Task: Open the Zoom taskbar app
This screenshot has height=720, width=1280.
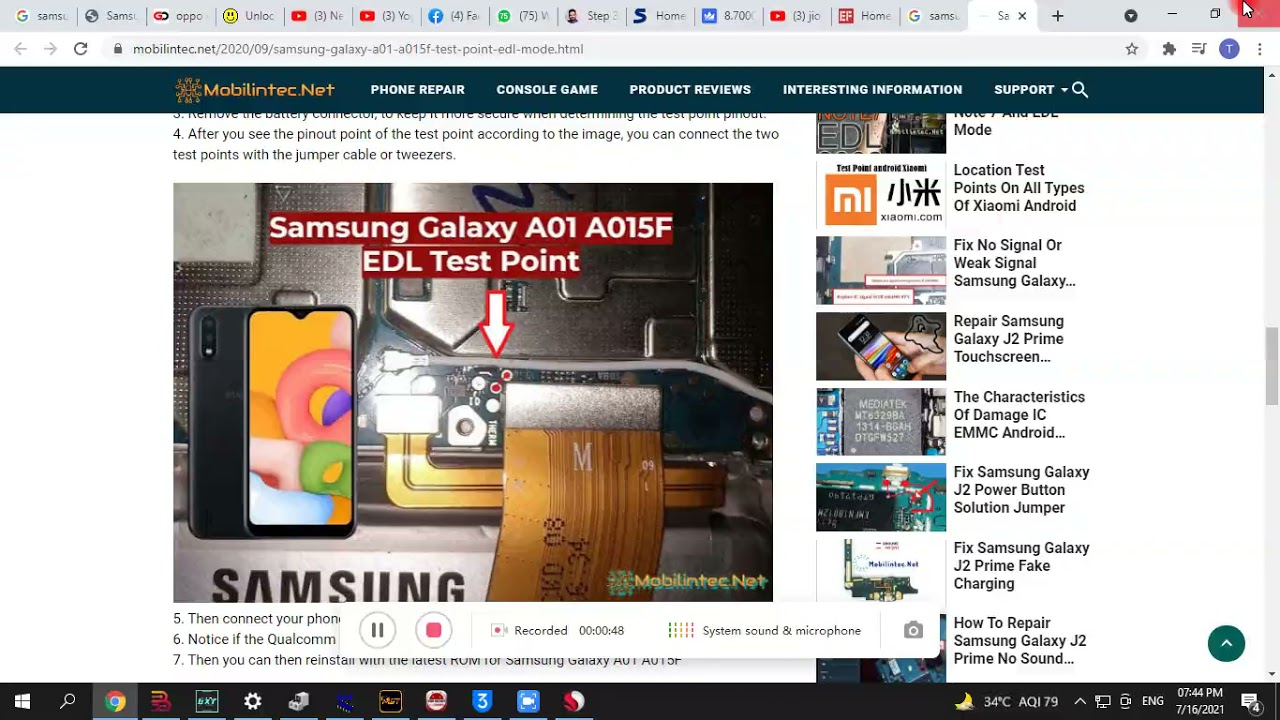Action: [x=528, y=701]
